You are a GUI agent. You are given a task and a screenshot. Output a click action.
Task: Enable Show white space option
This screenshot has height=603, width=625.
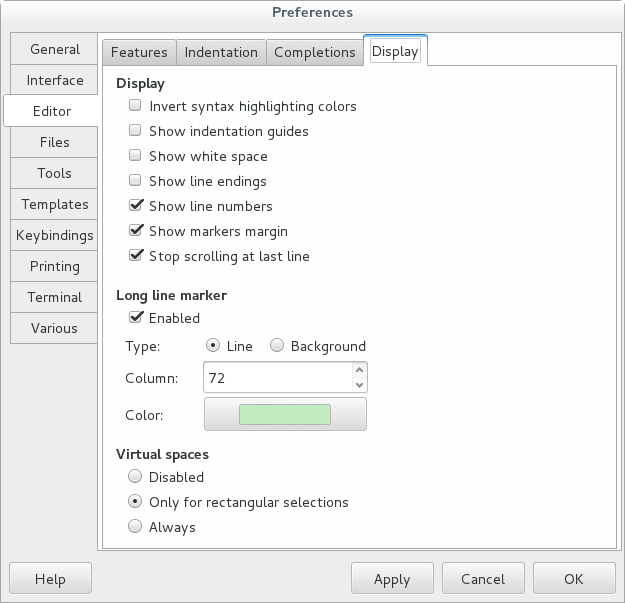click(x=136, y=156)
